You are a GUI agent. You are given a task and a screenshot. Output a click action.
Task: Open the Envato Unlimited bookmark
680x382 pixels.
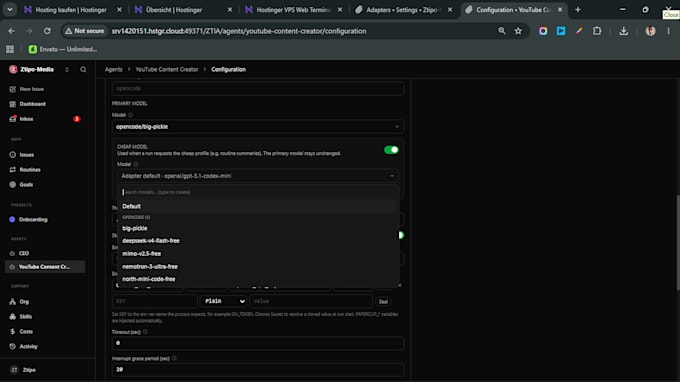click(x=63, y=49)
